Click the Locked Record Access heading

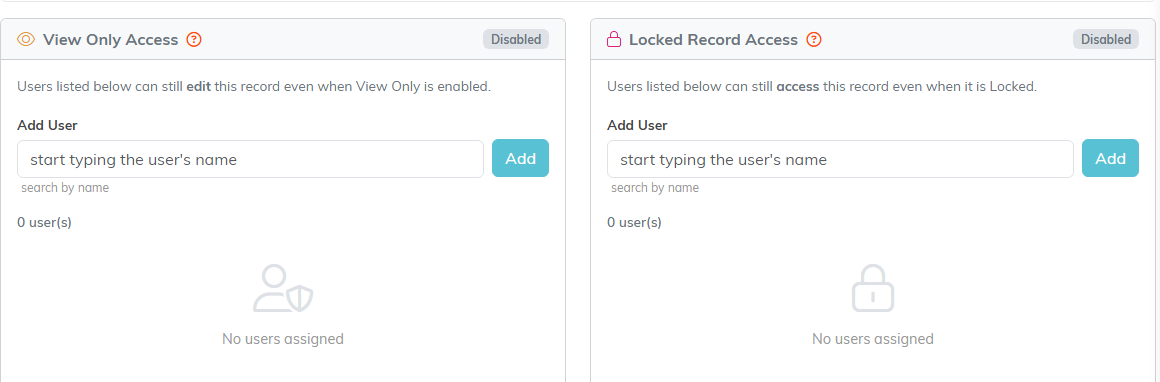coord(713,40)
